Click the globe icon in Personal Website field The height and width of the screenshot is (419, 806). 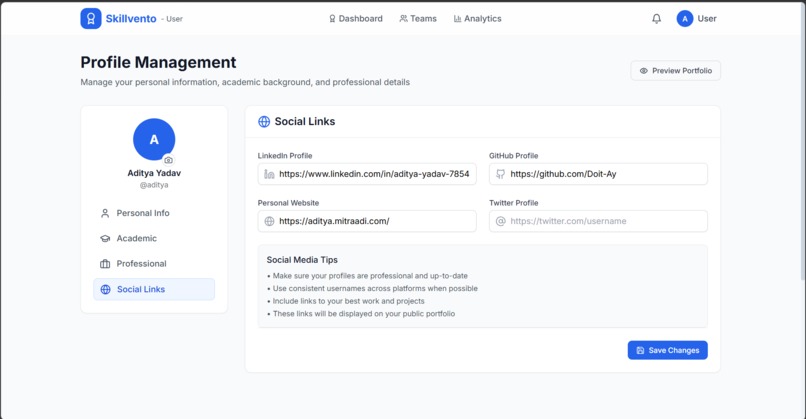pyautogui.click(x=269, y=221)
